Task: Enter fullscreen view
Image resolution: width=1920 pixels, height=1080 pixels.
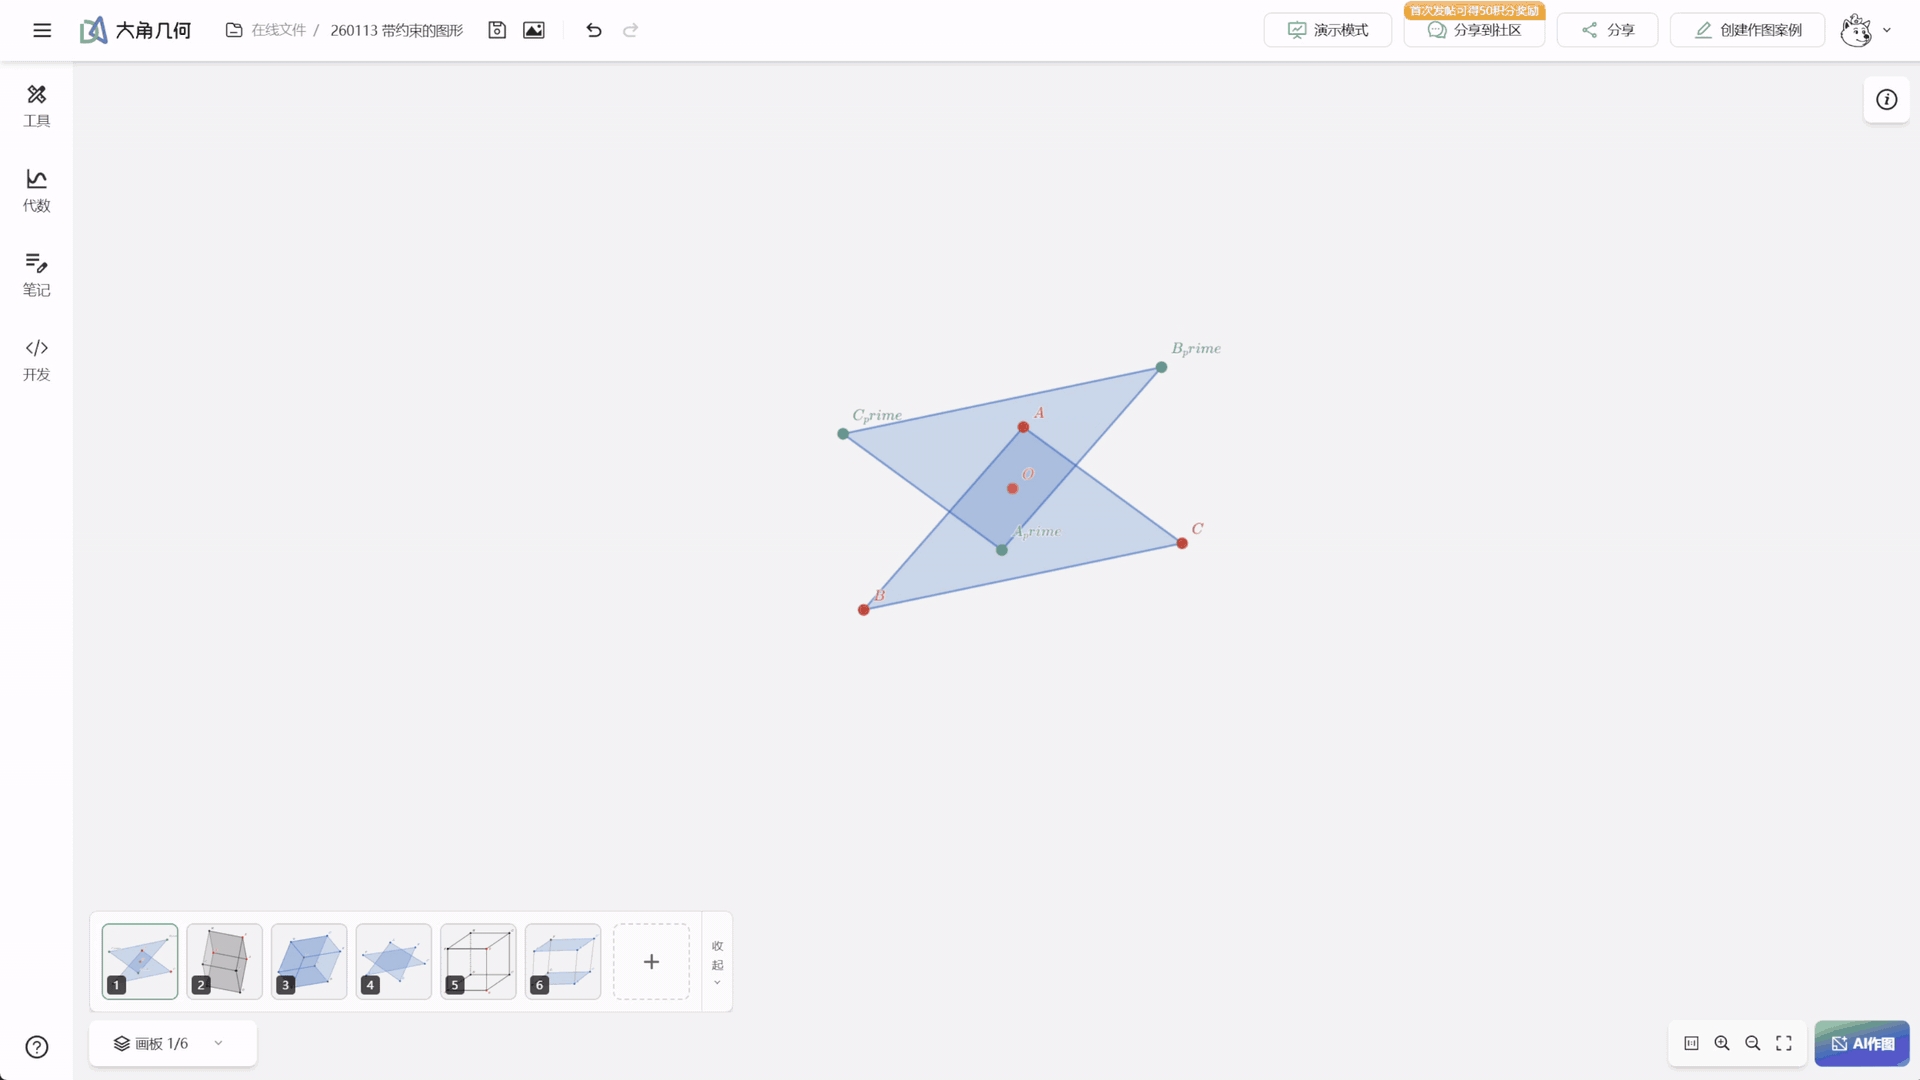Action: [x=1784, y=1043]
